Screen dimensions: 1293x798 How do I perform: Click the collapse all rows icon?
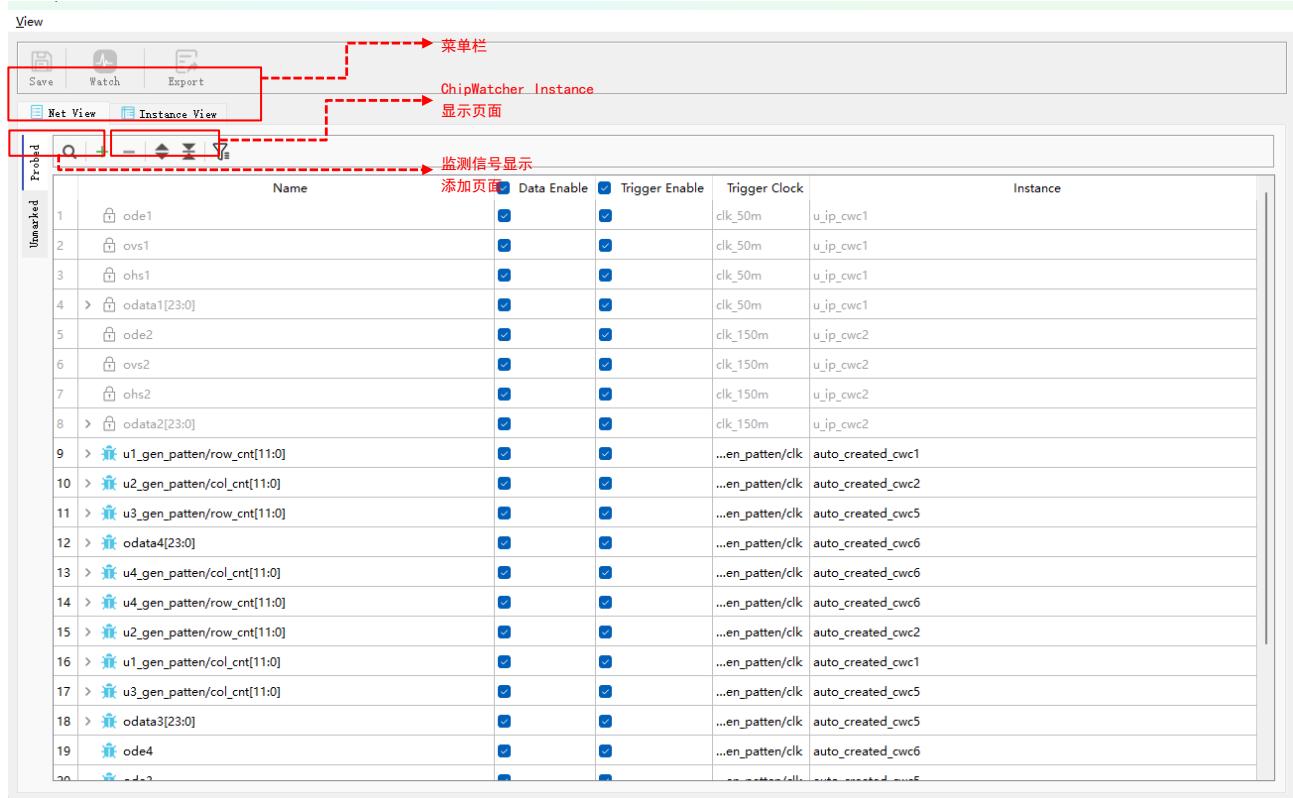[188, 152]
